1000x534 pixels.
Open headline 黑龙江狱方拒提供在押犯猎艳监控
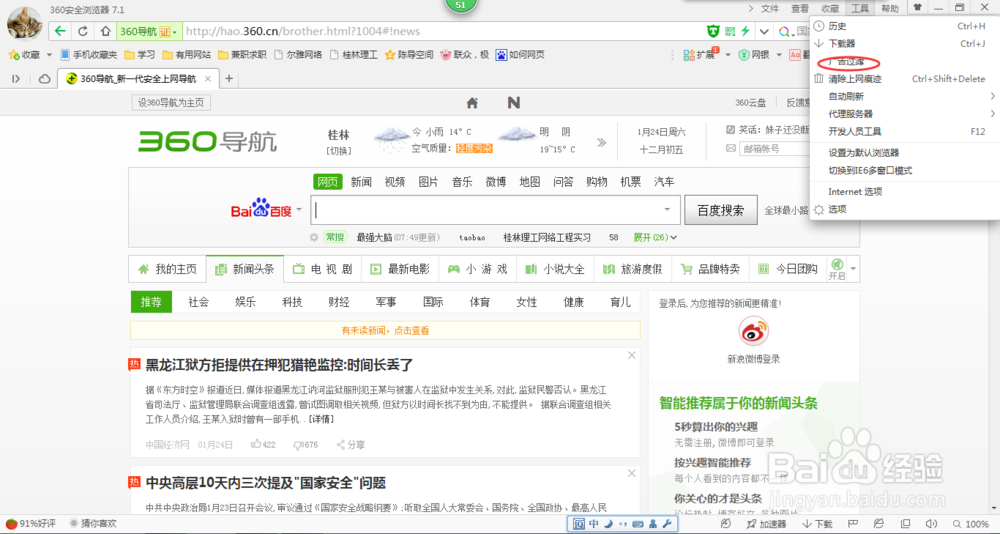pyautogui.click(x=279, y=366)
